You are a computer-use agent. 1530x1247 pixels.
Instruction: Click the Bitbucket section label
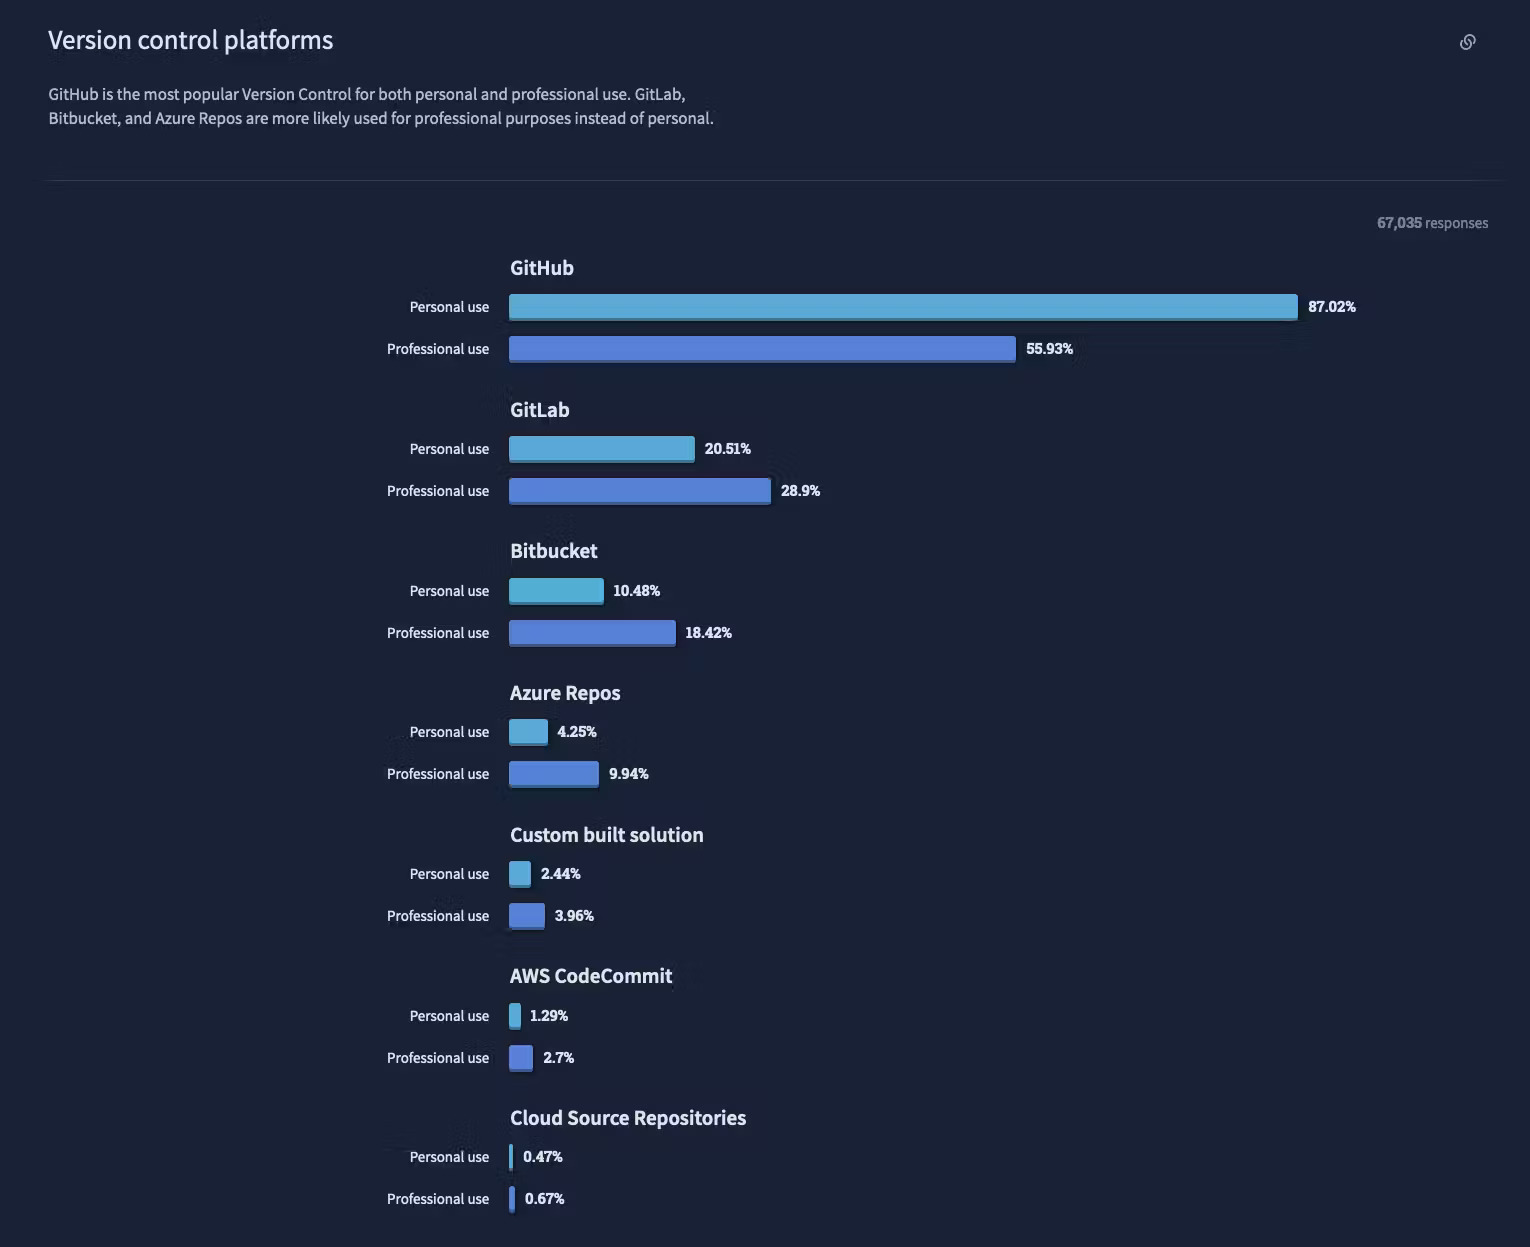coord(554,551)
